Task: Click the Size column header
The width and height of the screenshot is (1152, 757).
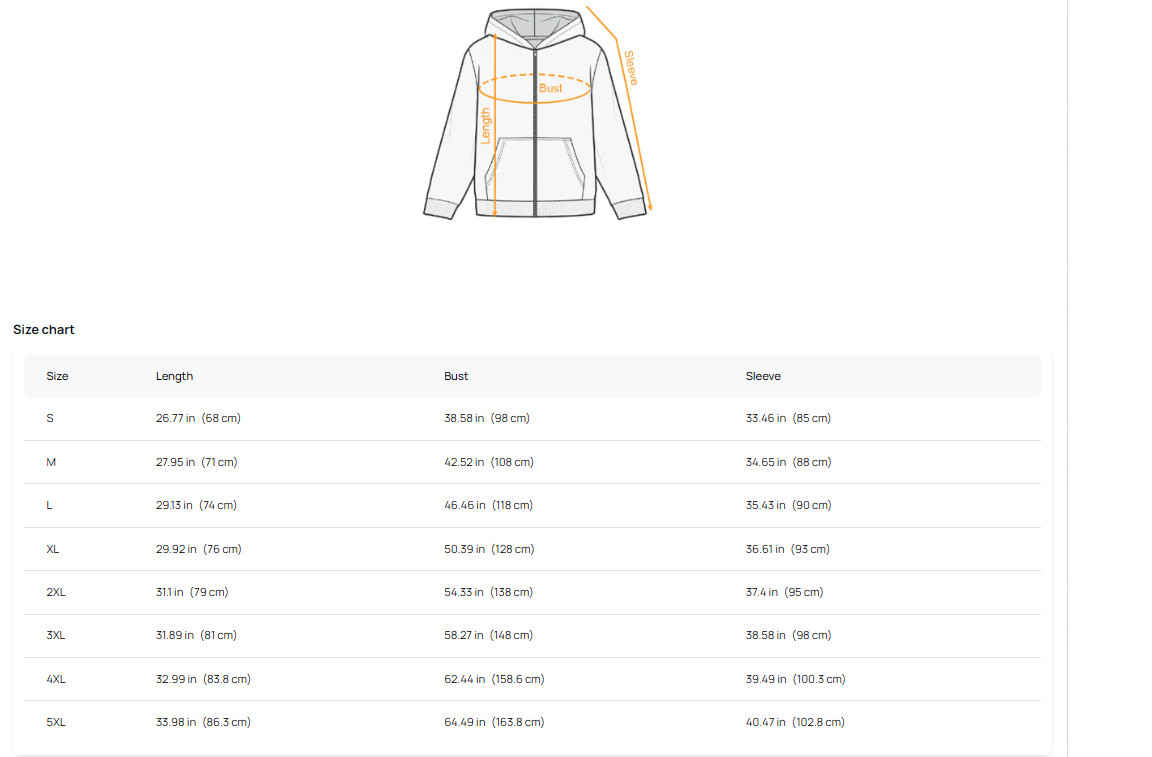Action: [57, 376]
